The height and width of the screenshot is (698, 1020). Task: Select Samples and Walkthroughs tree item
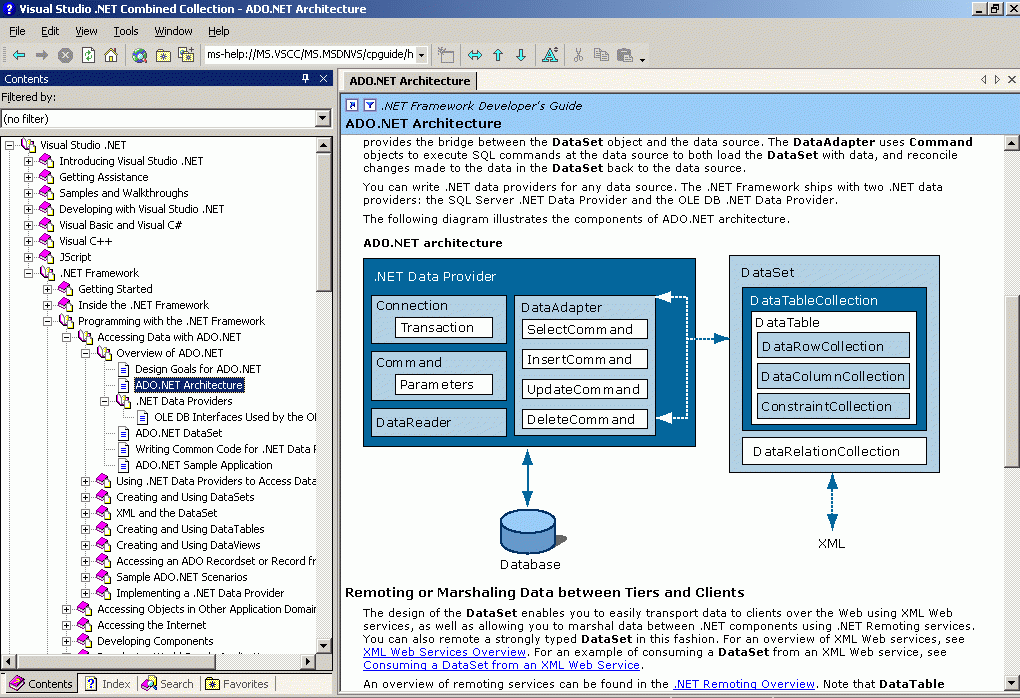(124, 193)
